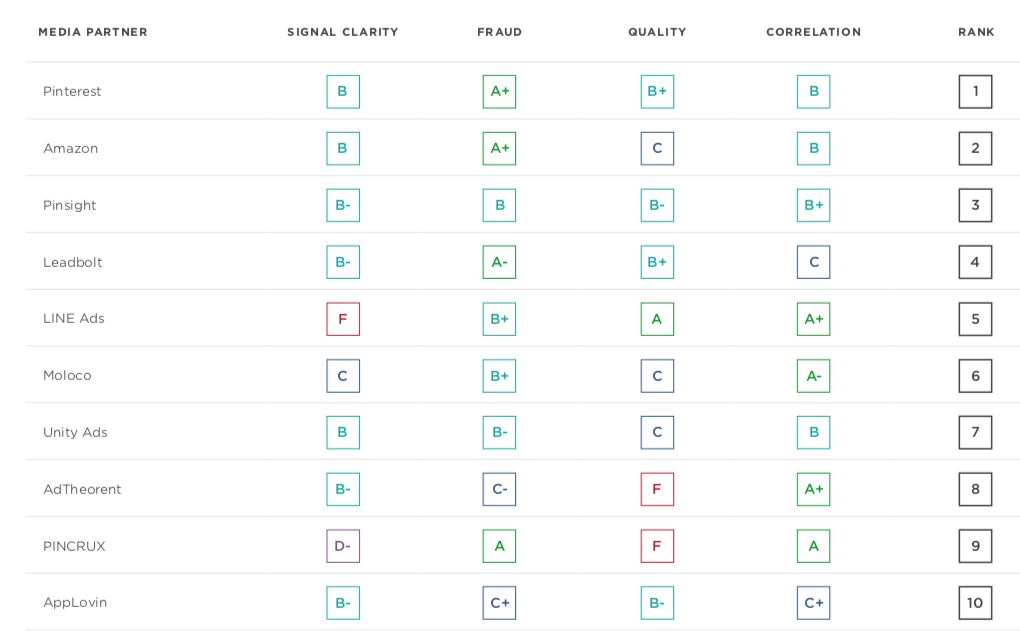1020x631 pixels.
Task: Click Unity Ads' Signal Clarity B badge
Action: point(343,433)
